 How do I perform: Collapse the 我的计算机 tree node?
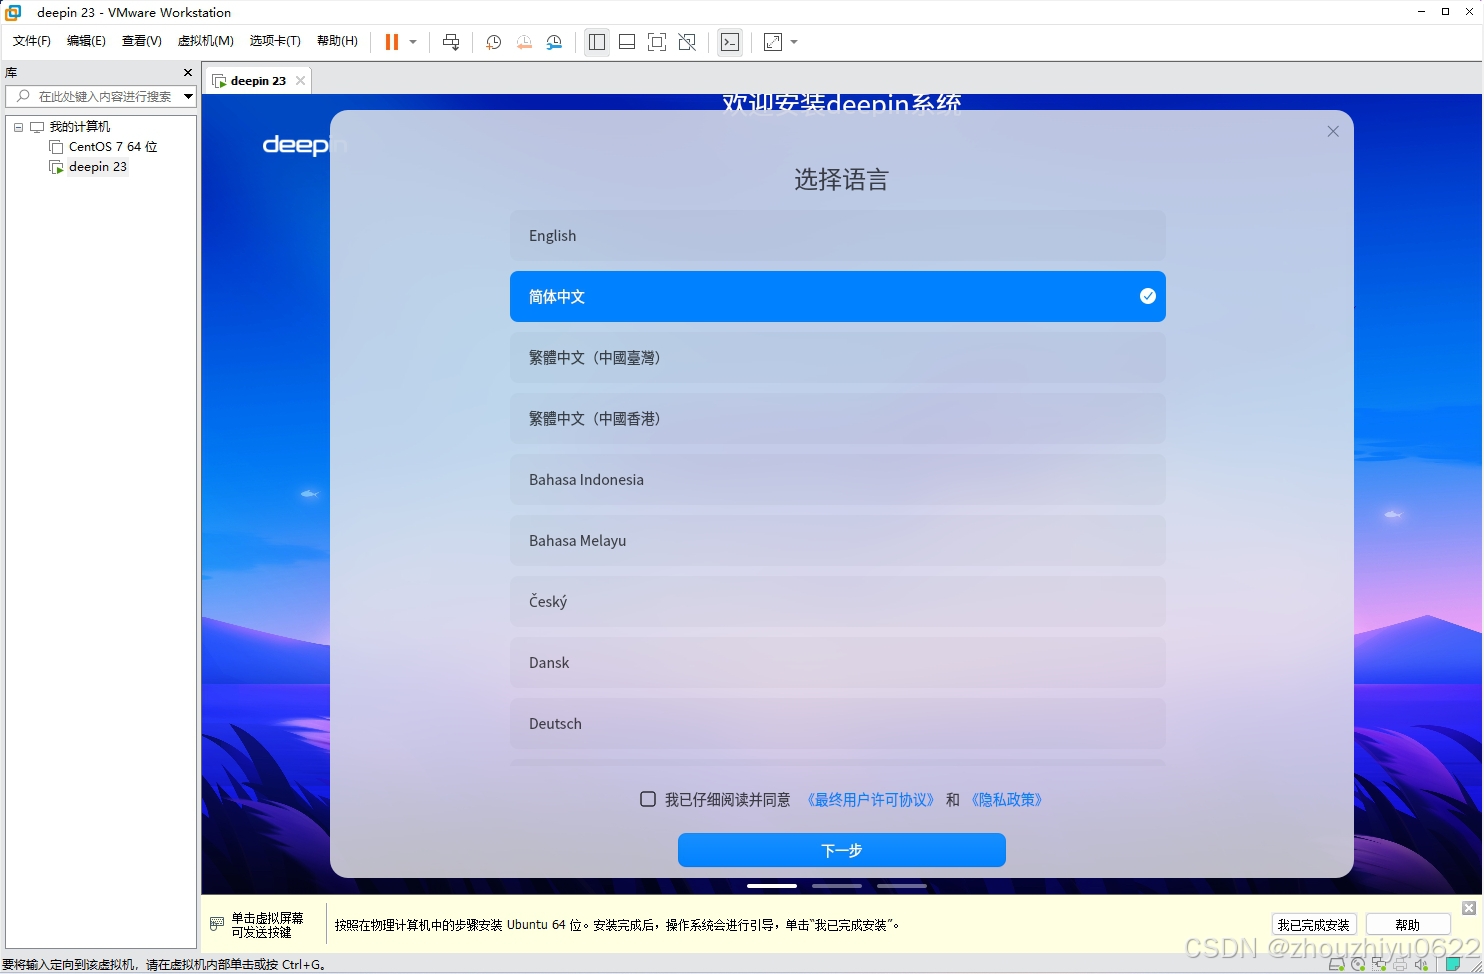pyautogui.click(x=18, y=127)
